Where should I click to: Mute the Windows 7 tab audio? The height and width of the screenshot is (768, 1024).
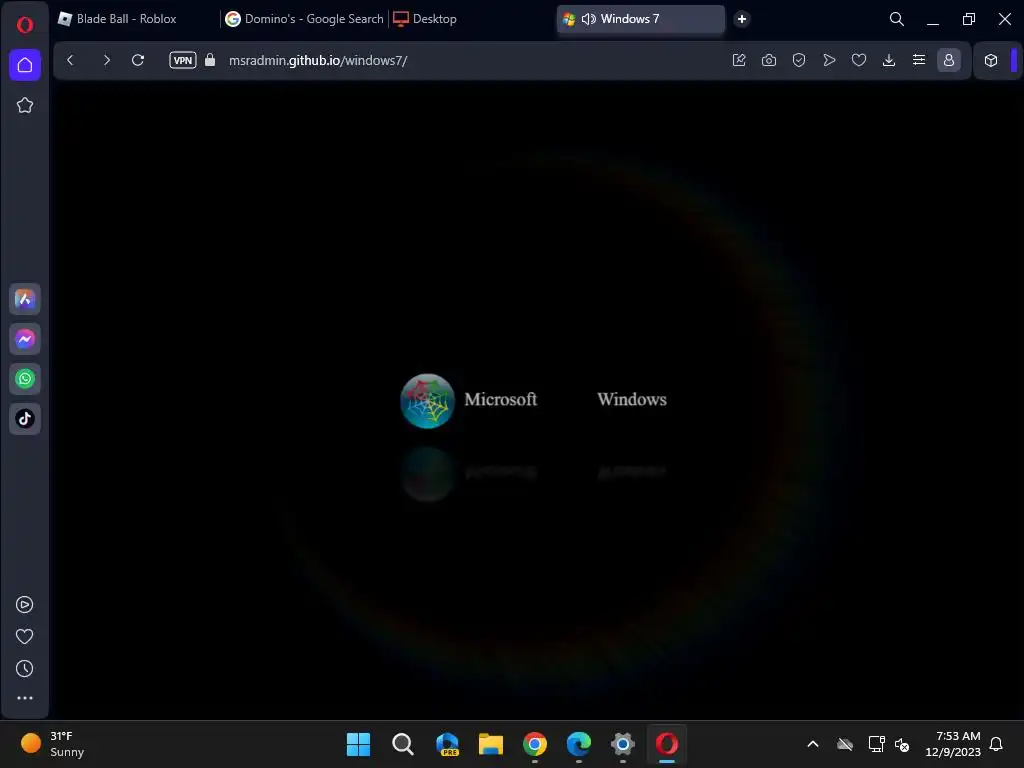coord(588,19)
